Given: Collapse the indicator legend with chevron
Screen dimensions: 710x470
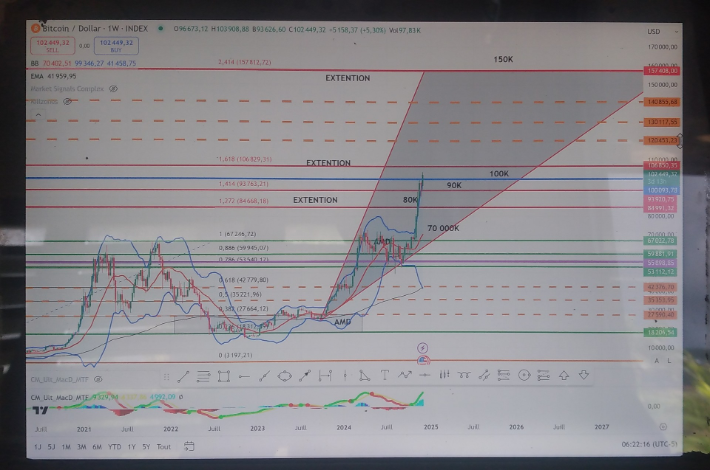Looking at the screenshot, I should 38,115.
